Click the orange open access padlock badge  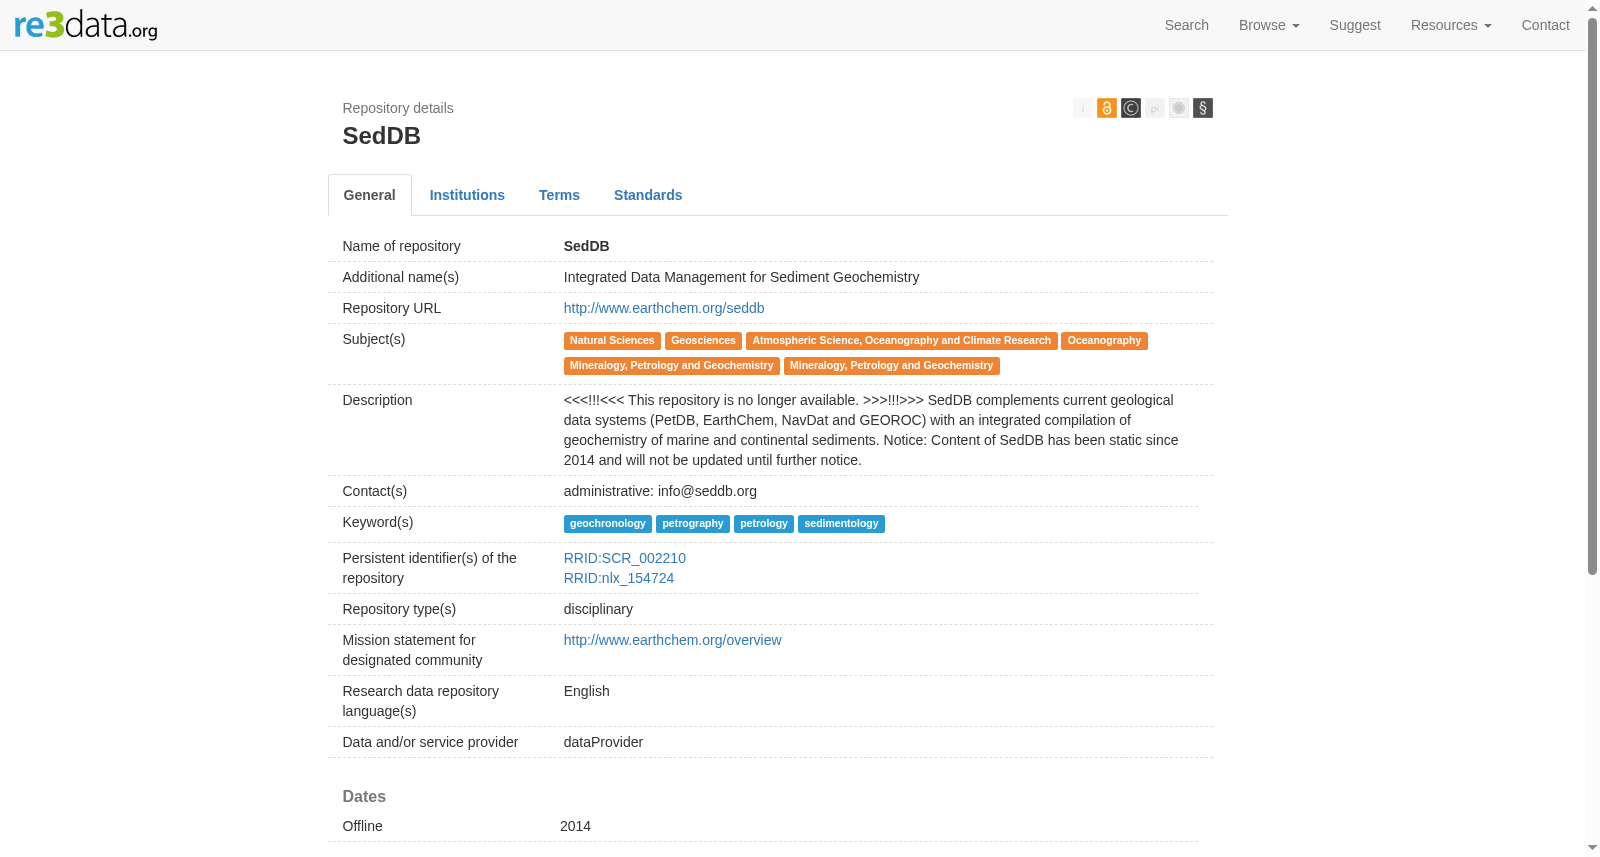(1107, 108)
